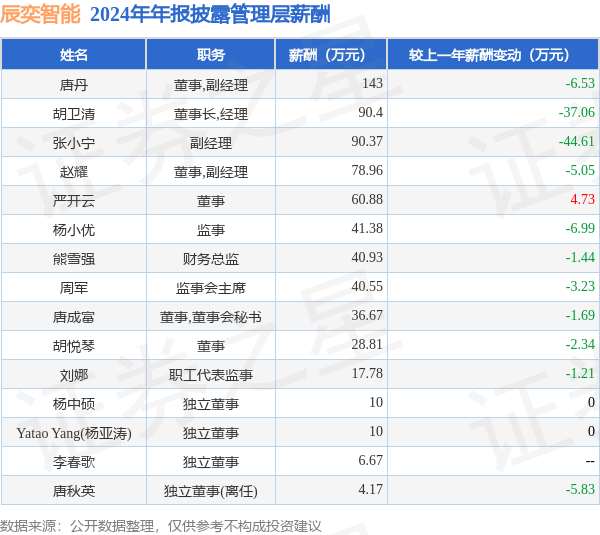Click the salary value 40.55

coord(367,286)
